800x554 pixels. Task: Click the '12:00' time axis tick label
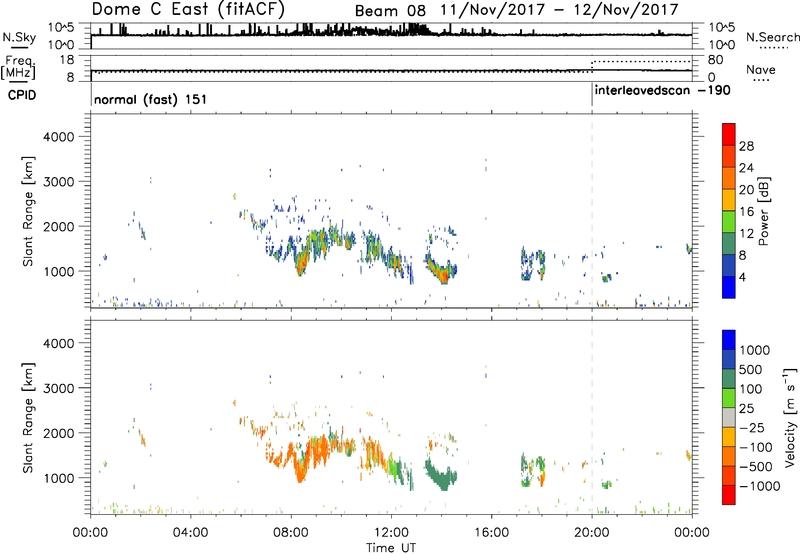click(391, 533)
